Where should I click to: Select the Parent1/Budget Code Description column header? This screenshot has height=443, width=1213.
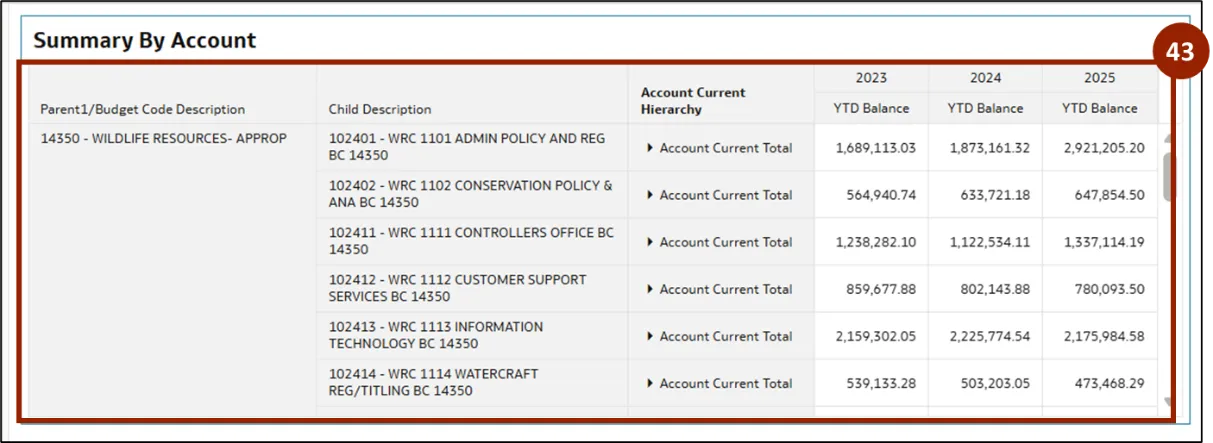(142, 109)
